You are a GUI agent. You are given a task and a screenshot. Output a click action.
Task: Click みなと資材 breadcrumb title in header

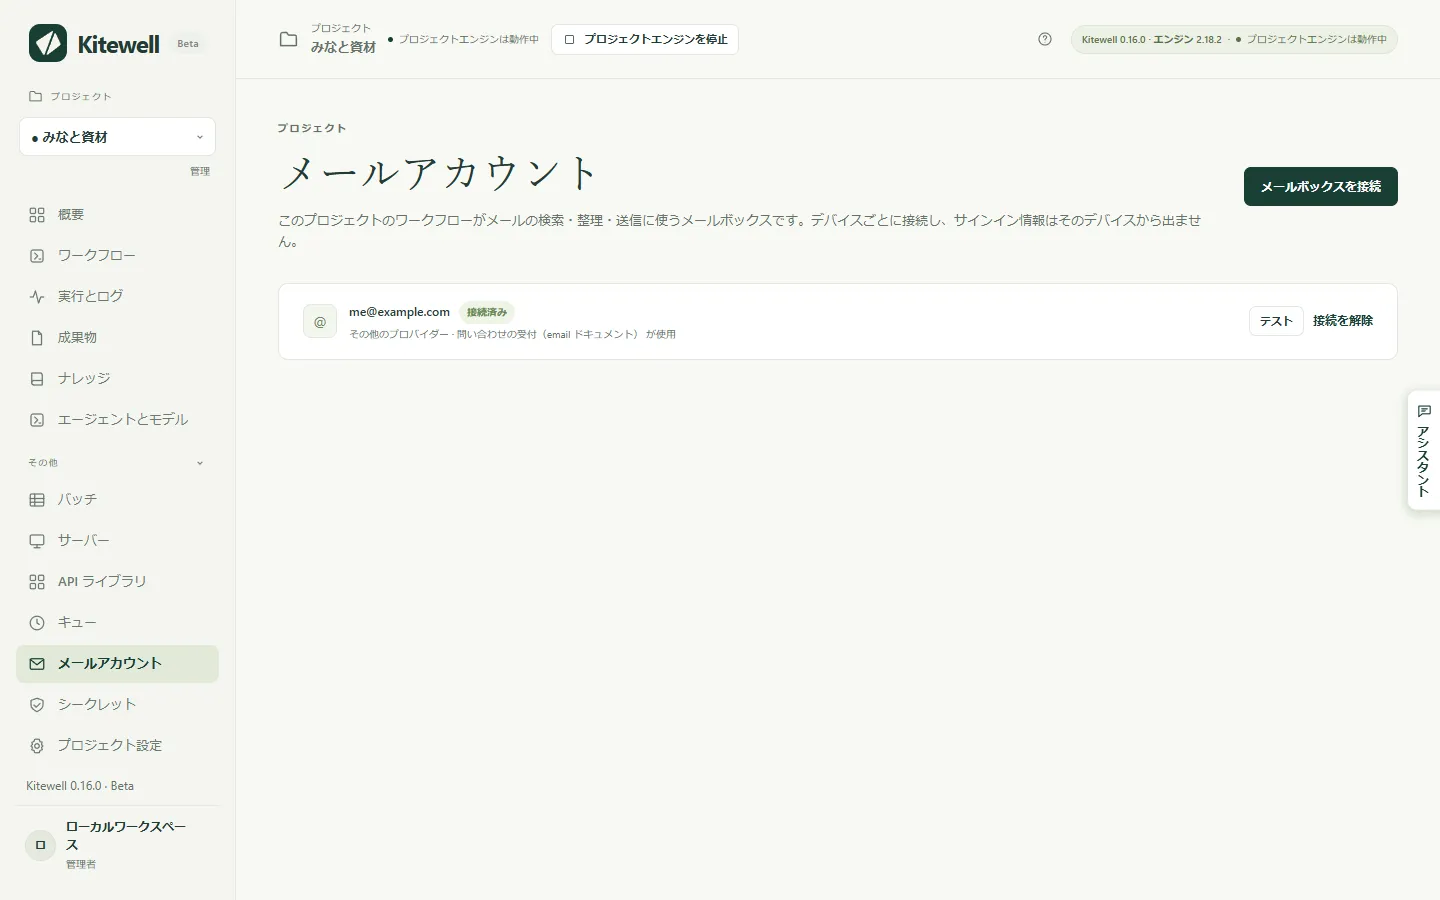point(343,47)
